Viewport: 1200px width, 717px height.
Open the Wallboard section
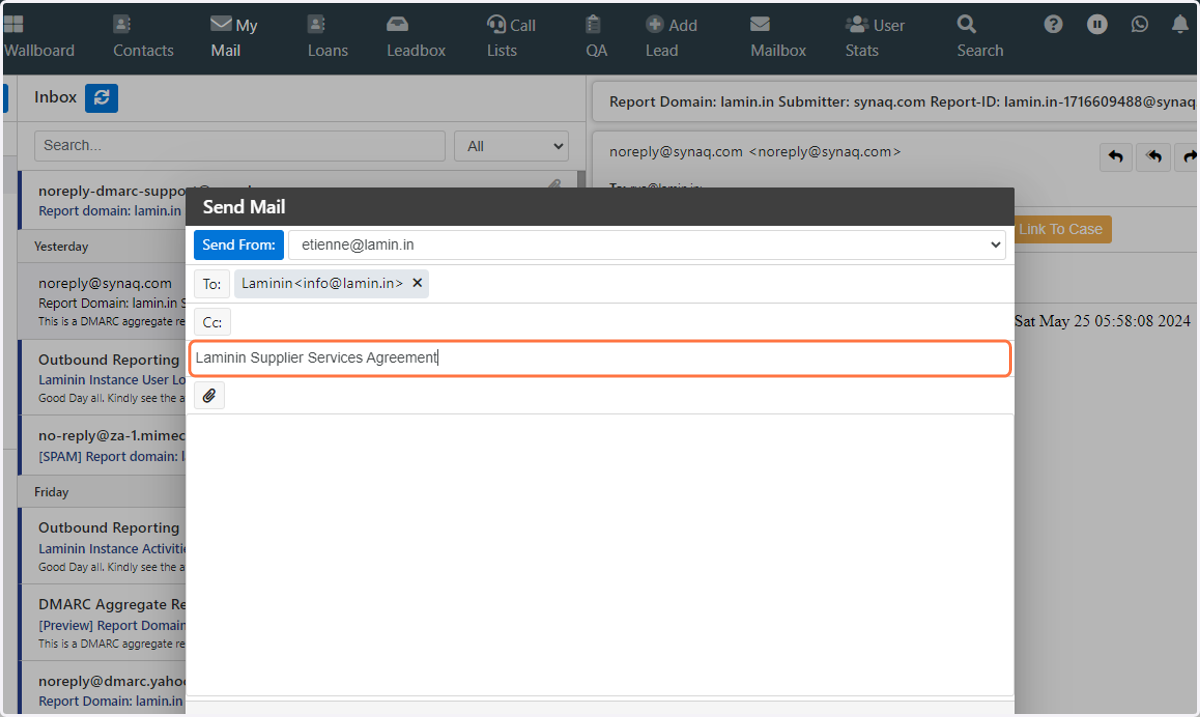click(39, 38)
